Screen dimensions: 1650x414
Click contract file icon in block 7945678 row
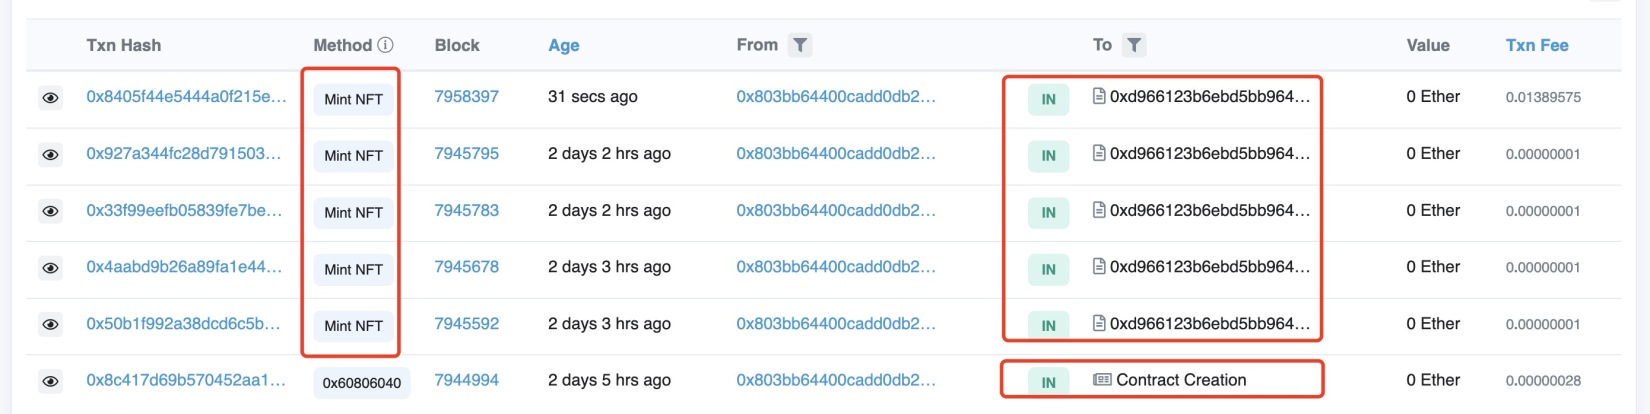click(x=1099, y=267)
